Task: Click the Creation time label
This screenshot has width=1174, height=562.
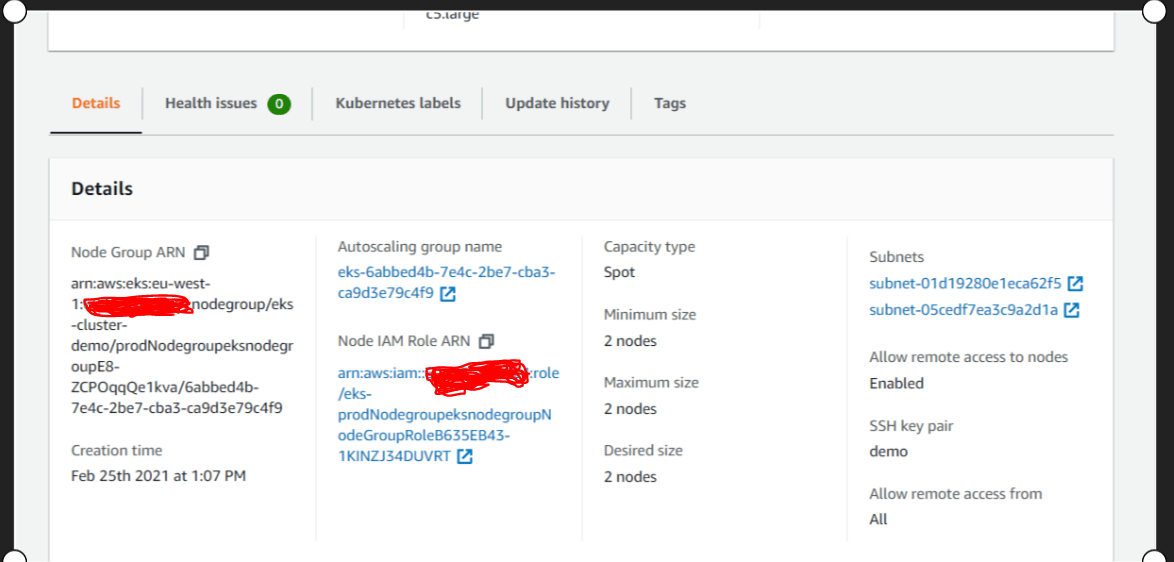Action: click(x=117, y=450)
